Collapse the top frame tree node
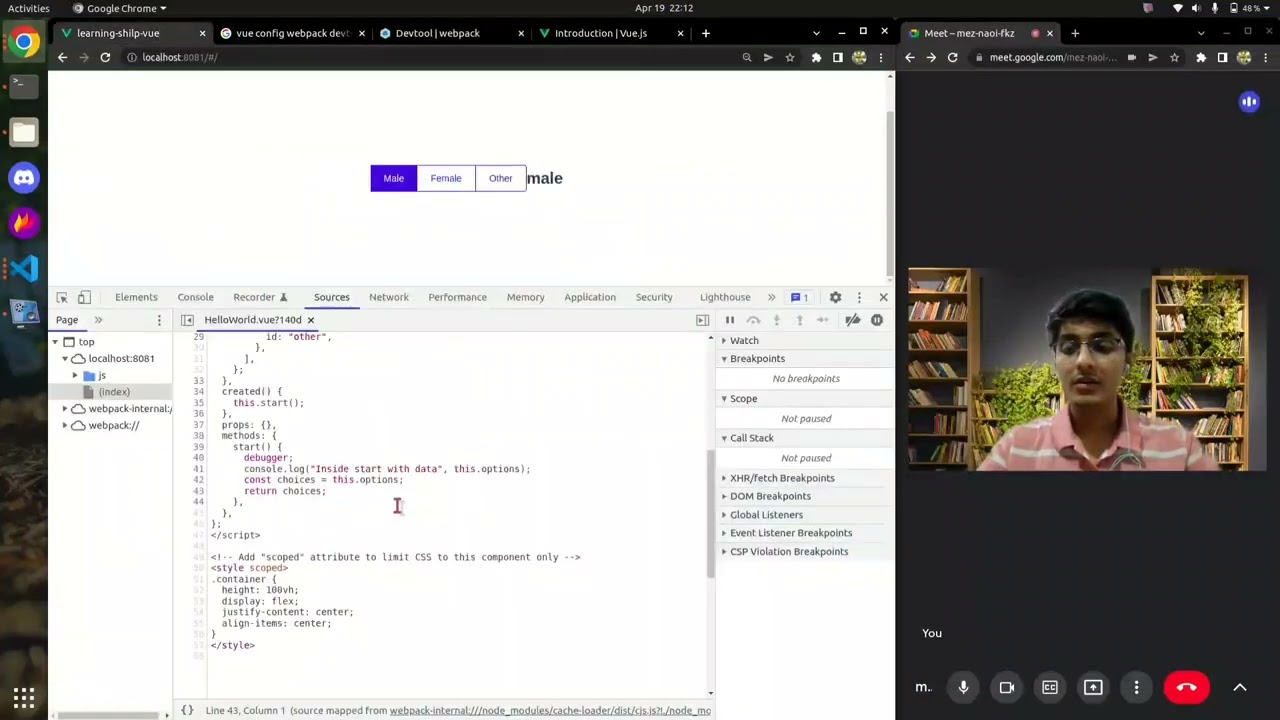 pyautogui.click(x=56, y=342)
